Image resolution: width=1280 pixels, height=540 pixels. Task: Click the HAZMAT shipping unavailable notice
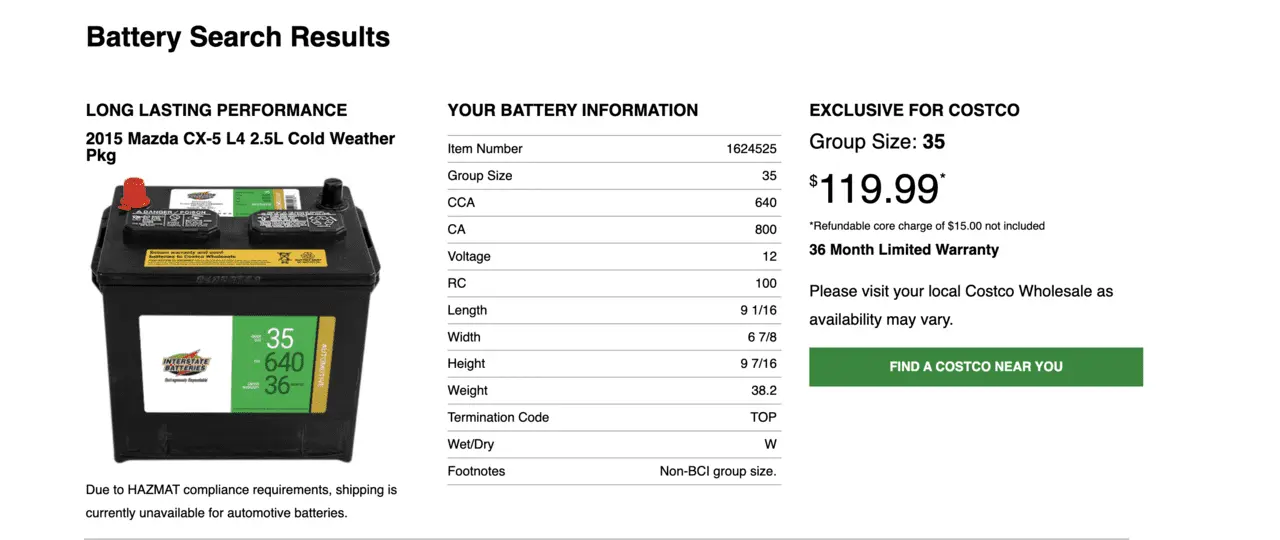pos(242,502)
